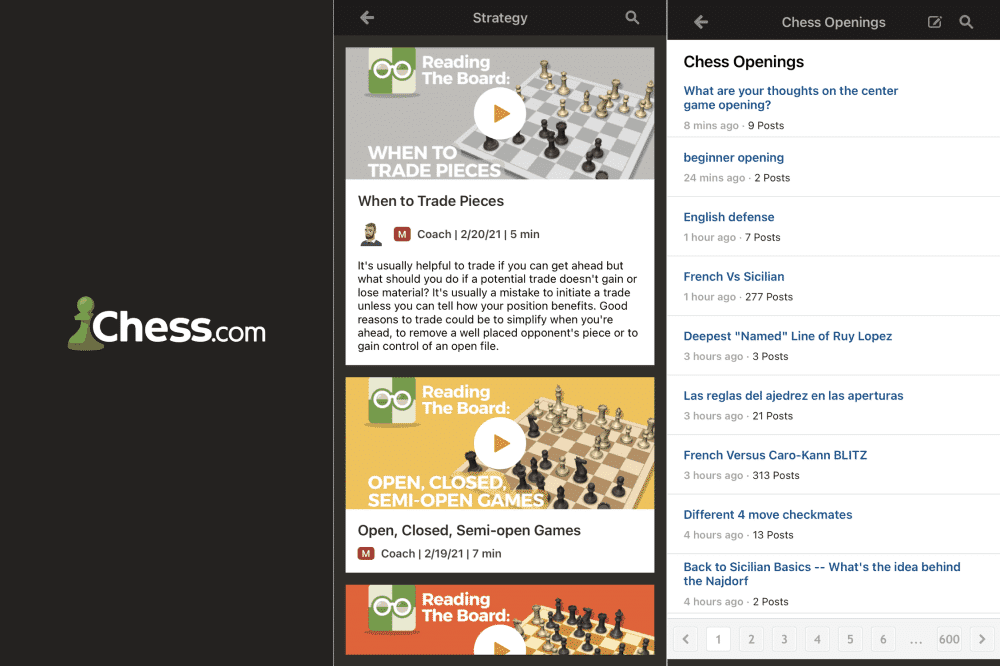Open page 2 of forum topics

coord(751,639)
